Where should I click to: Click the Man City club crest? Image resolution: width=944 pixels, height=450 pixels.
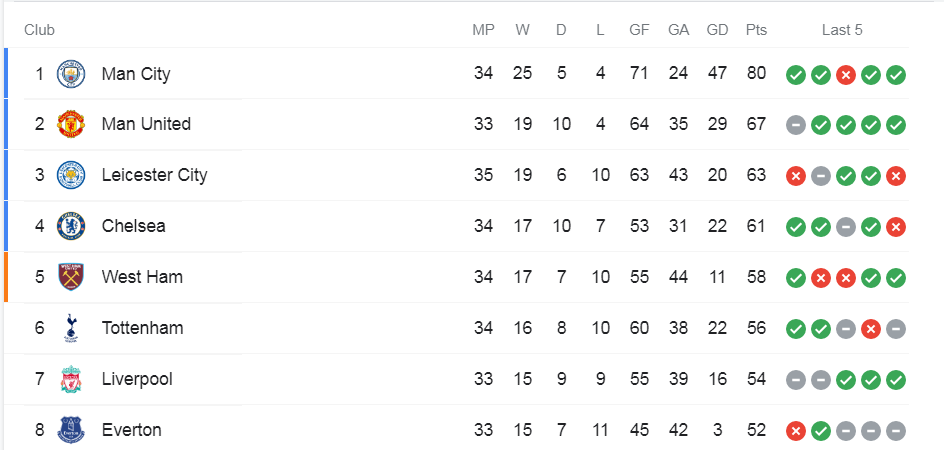[x=71, y=74]
